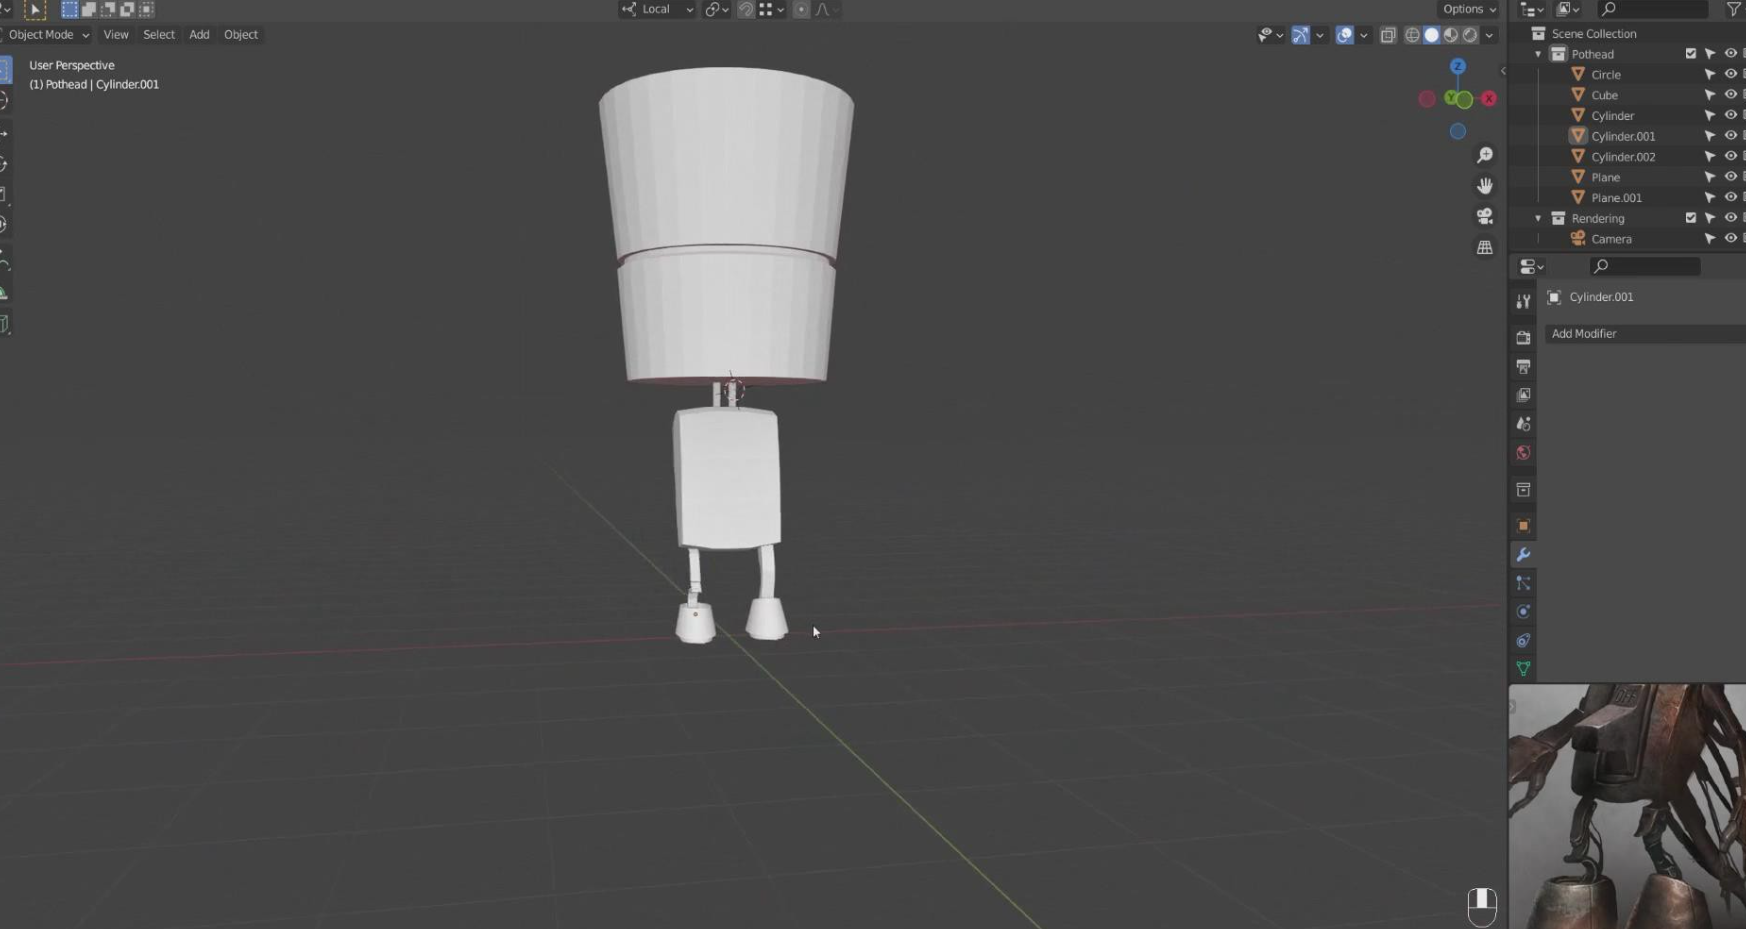
Task: Click the X axis on navigation gizmo
Action: click(1489, 99)
